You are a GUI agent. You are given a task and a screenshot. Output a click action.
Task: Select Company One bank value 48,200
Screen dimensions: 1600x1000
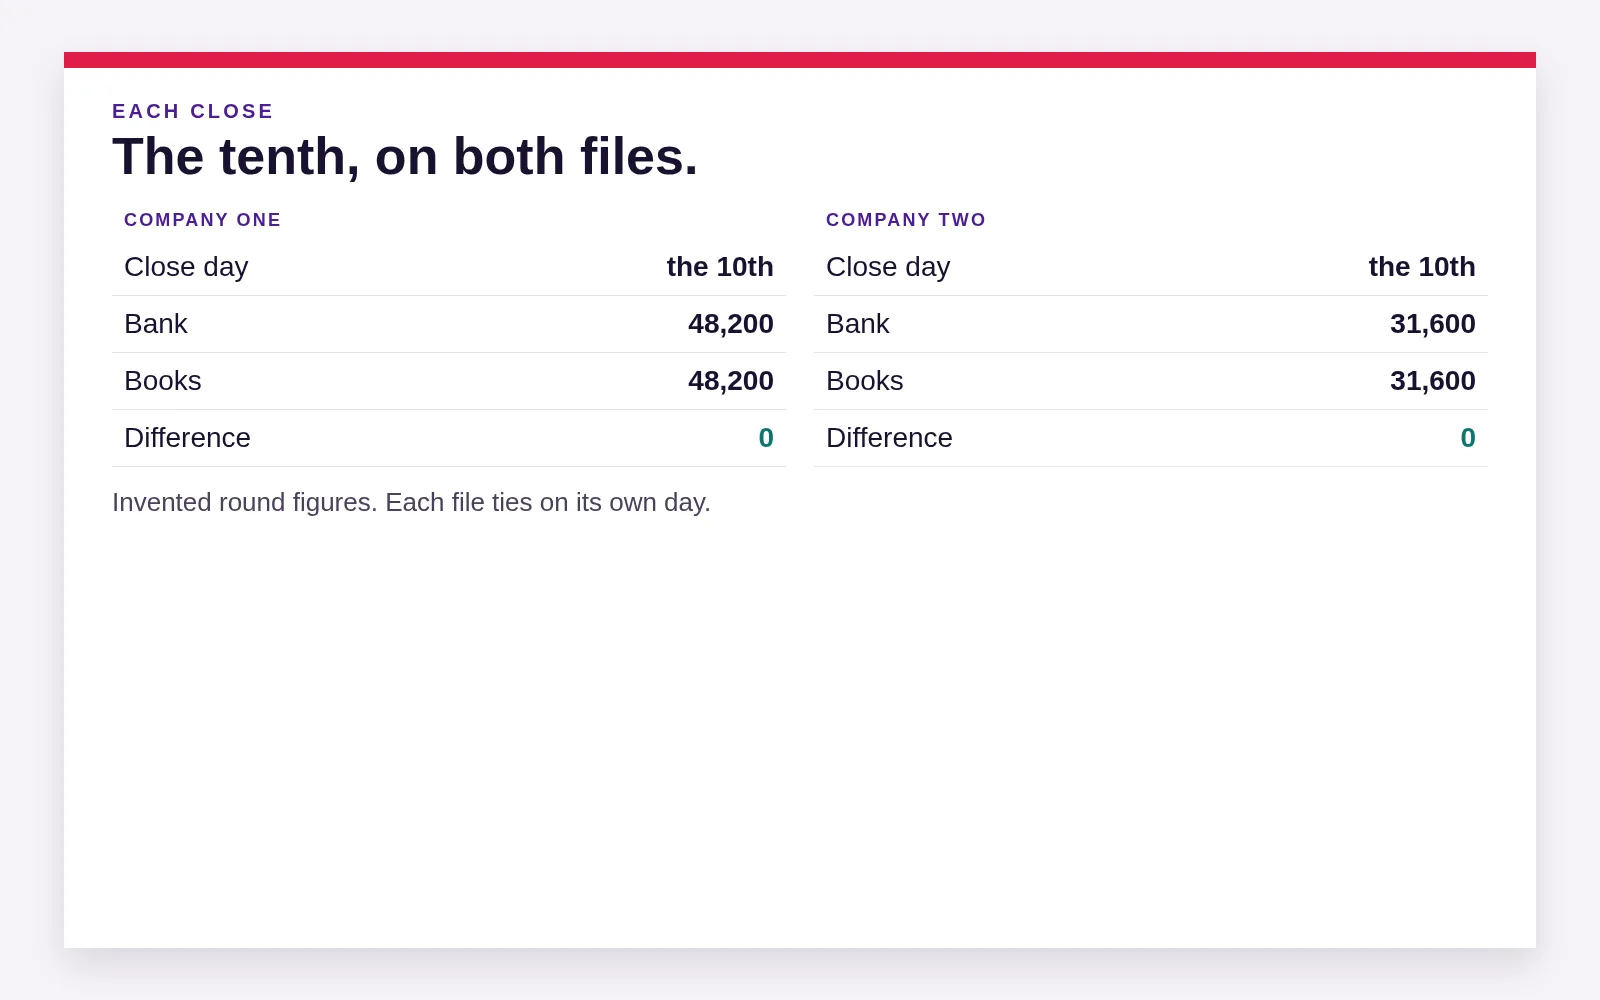point(731,324)
